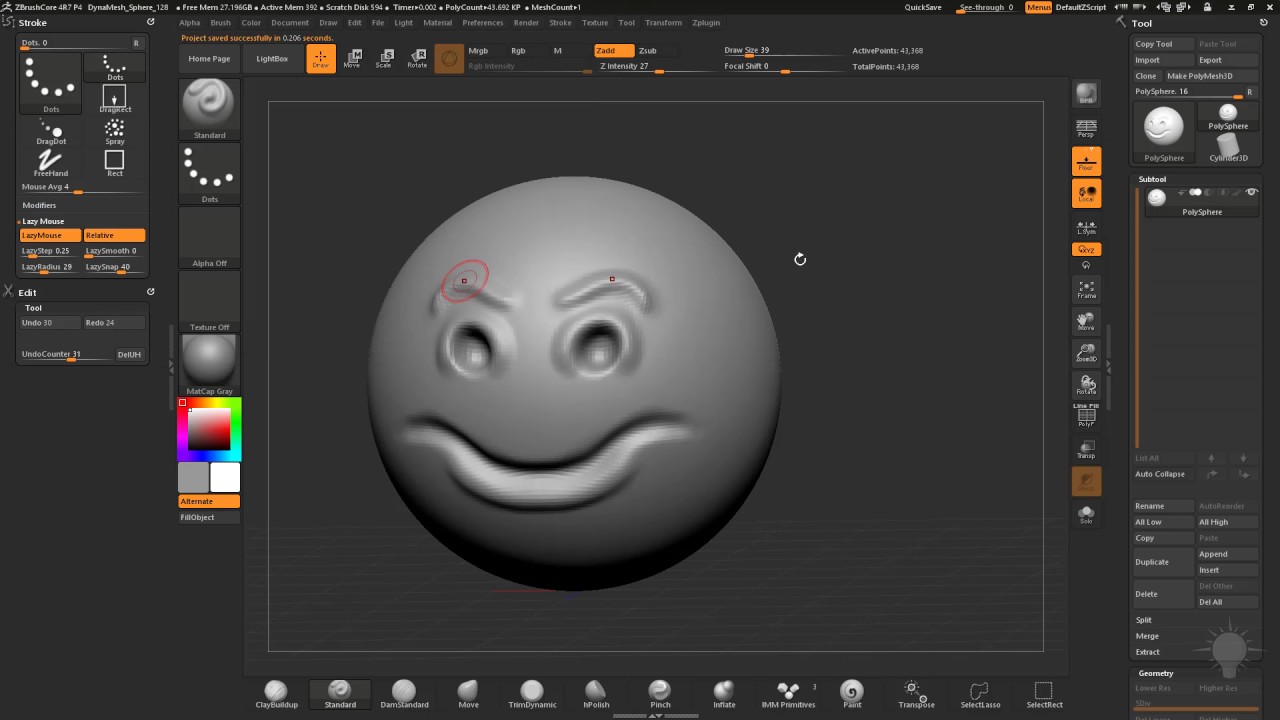Select the TrimDynamic brush
Image resolution: width=1280 pixels, height=720 pixels.
(532, 694)
